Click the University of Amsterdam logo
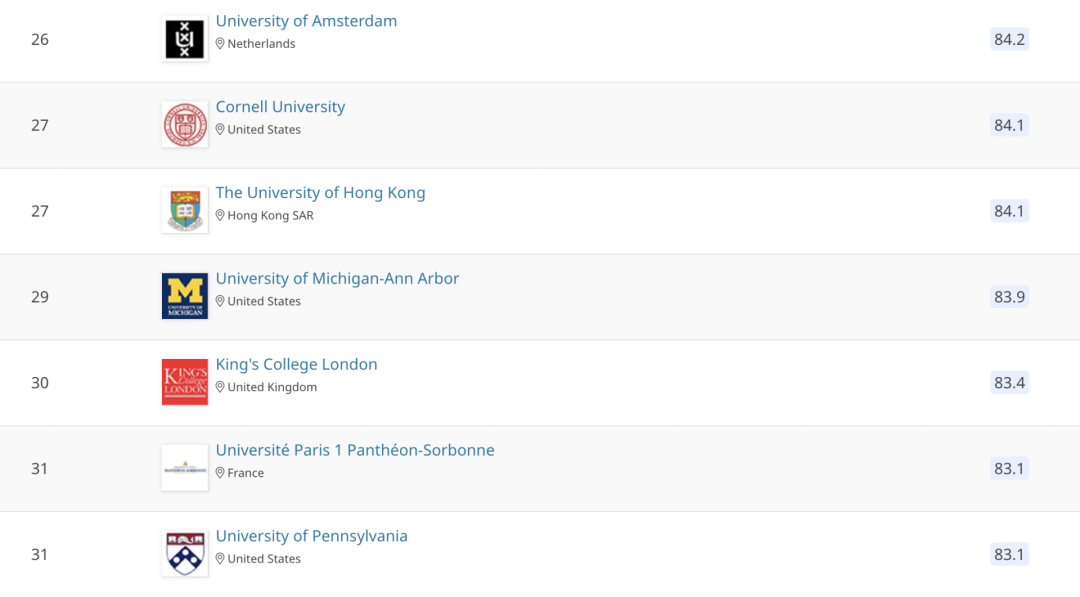The height and width of the screenshot is (597, 1080). point(185,39)
